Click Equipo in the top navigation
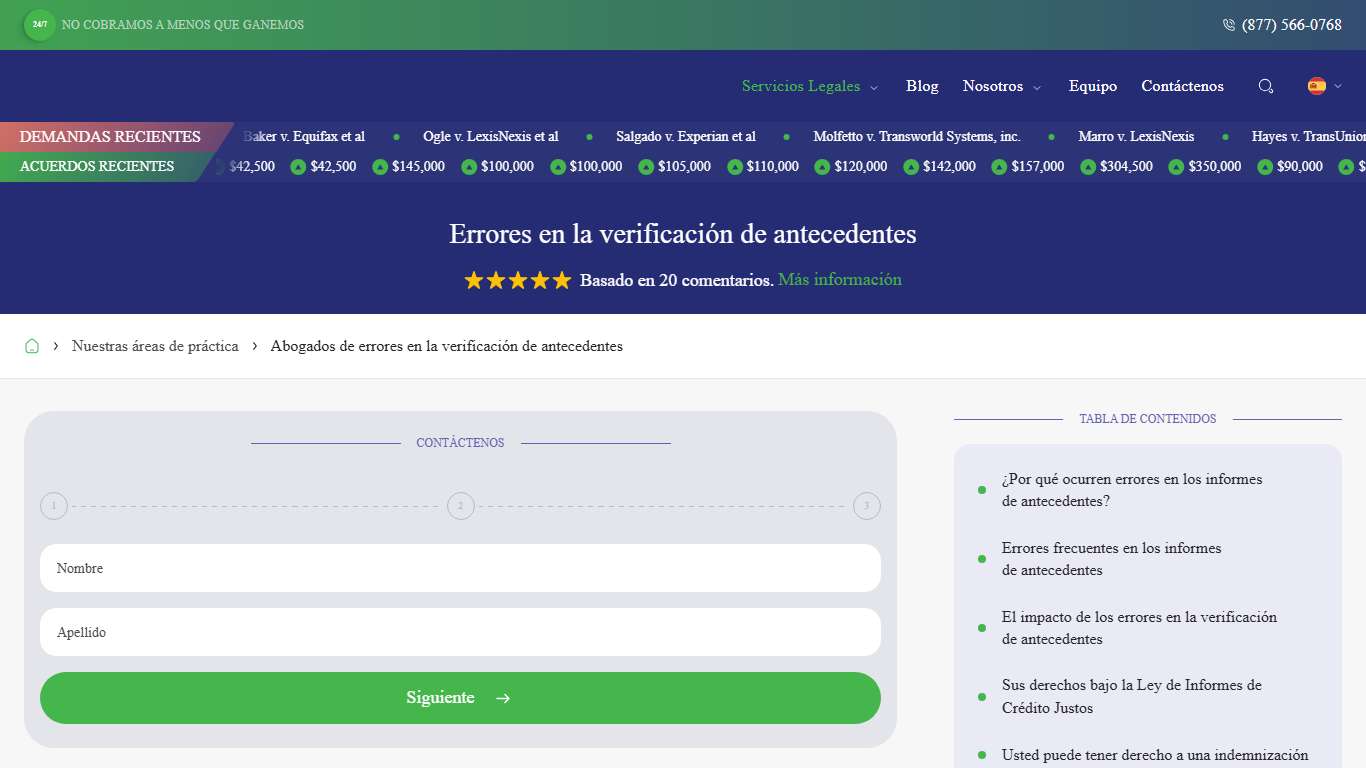Screen dimensions: 1366x768 coord(1092,86)
